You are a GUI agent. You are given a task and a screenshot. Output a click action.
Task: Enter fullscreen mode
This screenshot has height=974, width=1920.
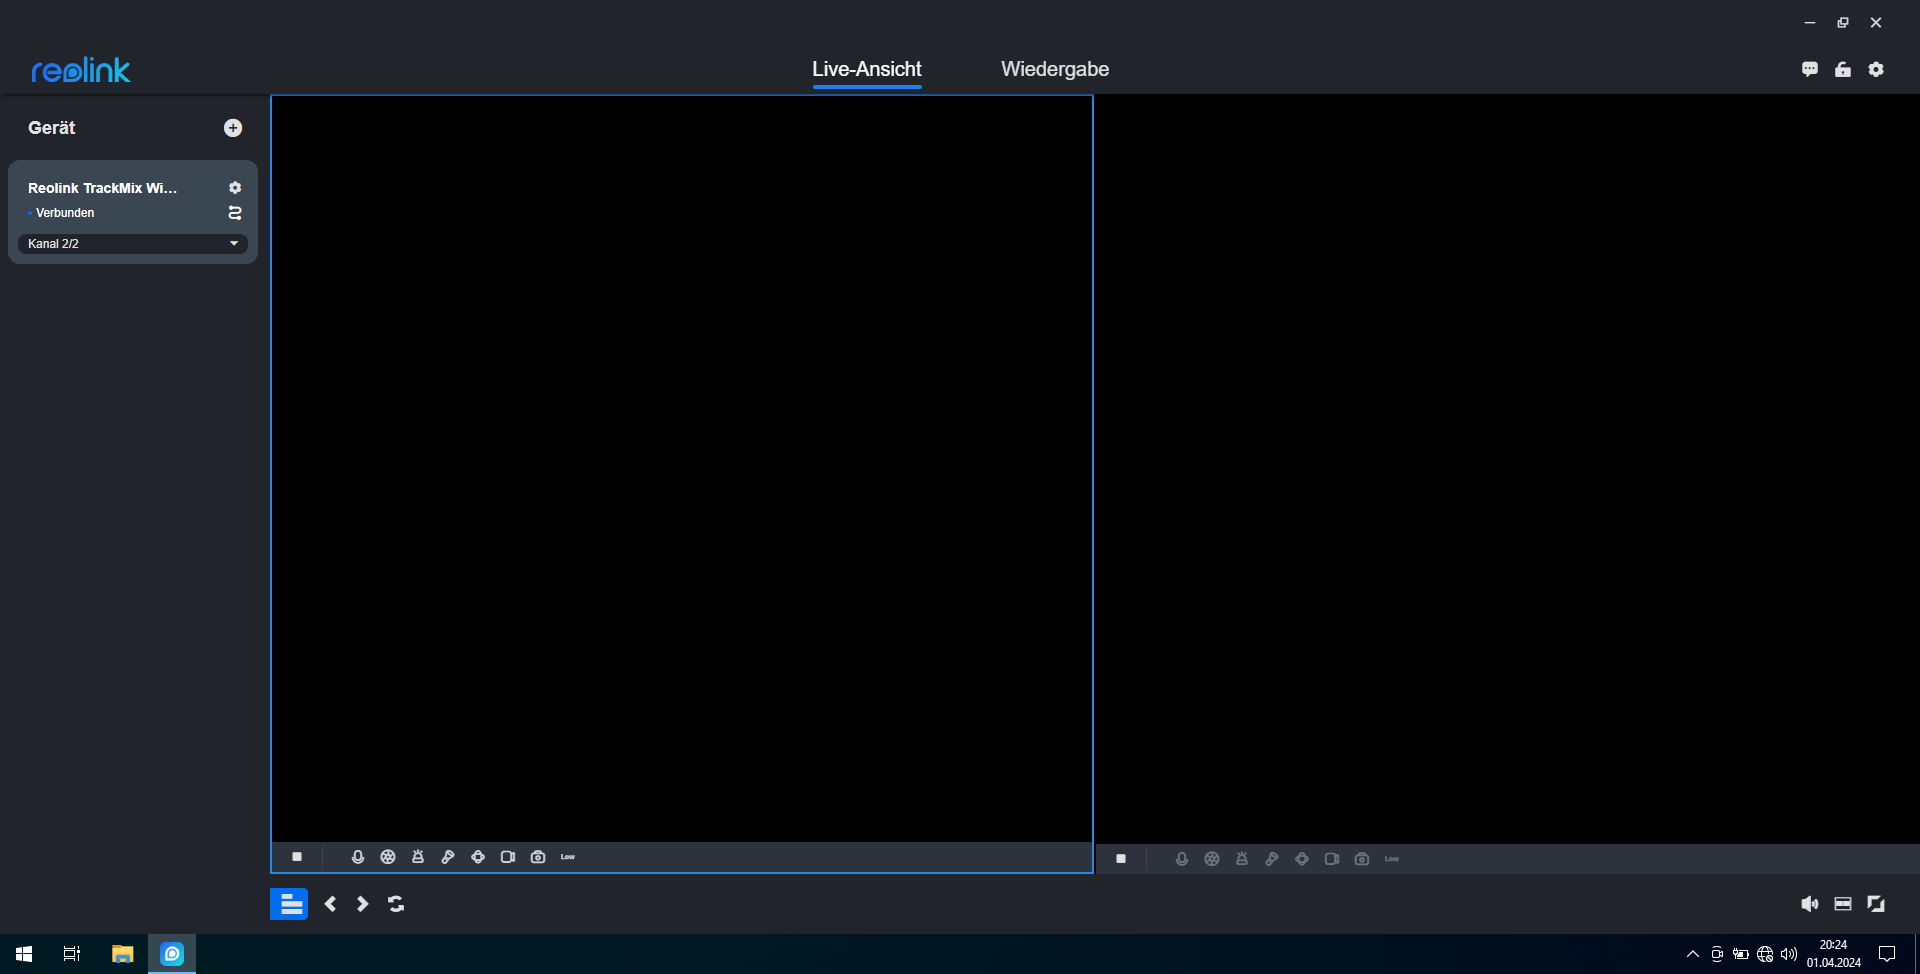point(1876,904)
